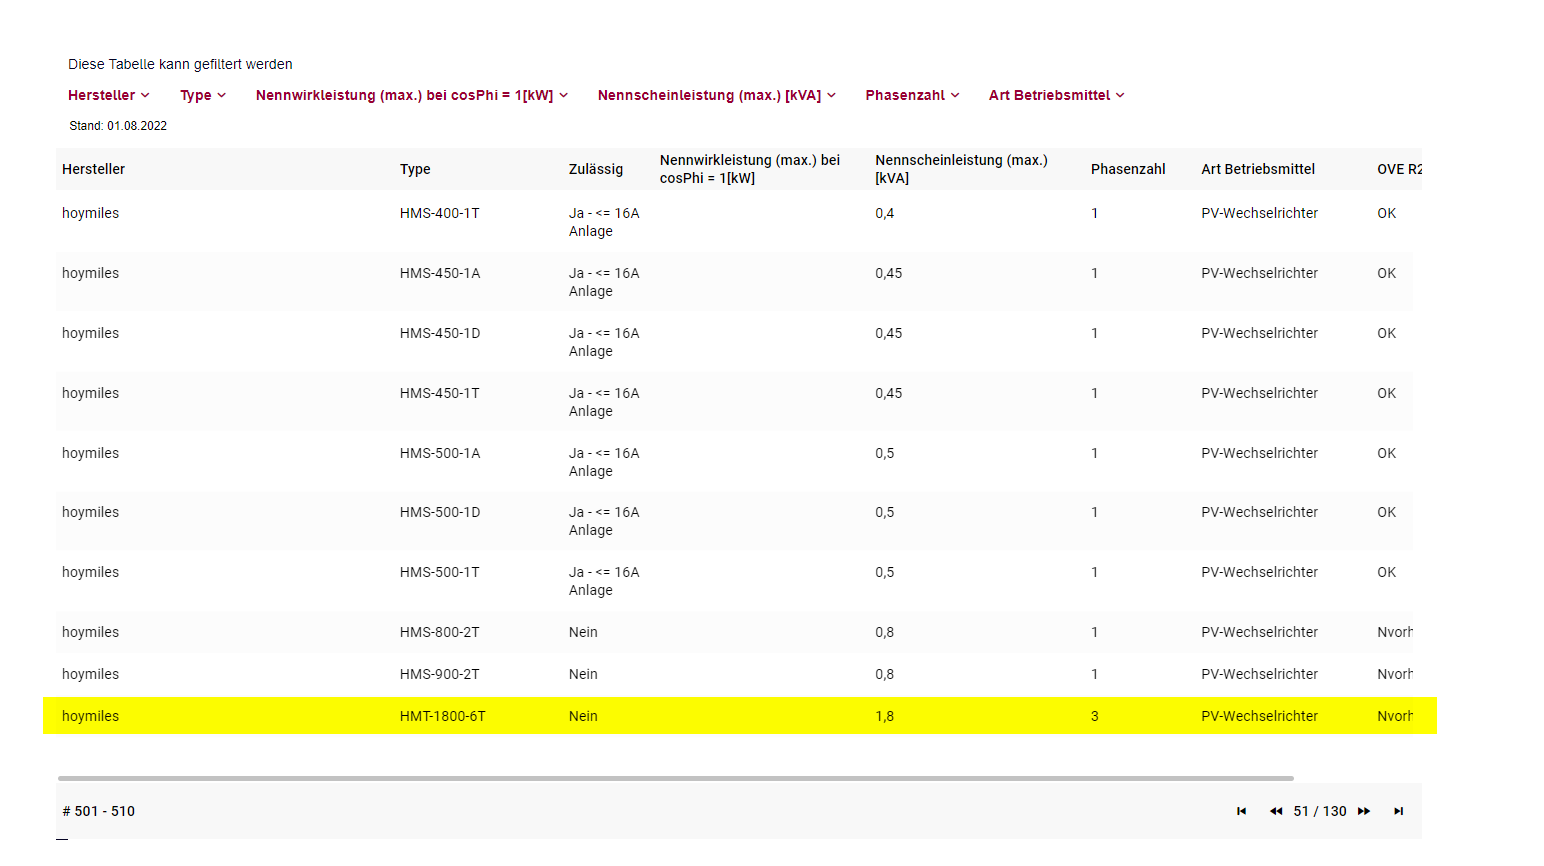Screen dimensions: 1544x866
Task: Click the Nennscheinleistung column header
Action: tap(961, 169)
